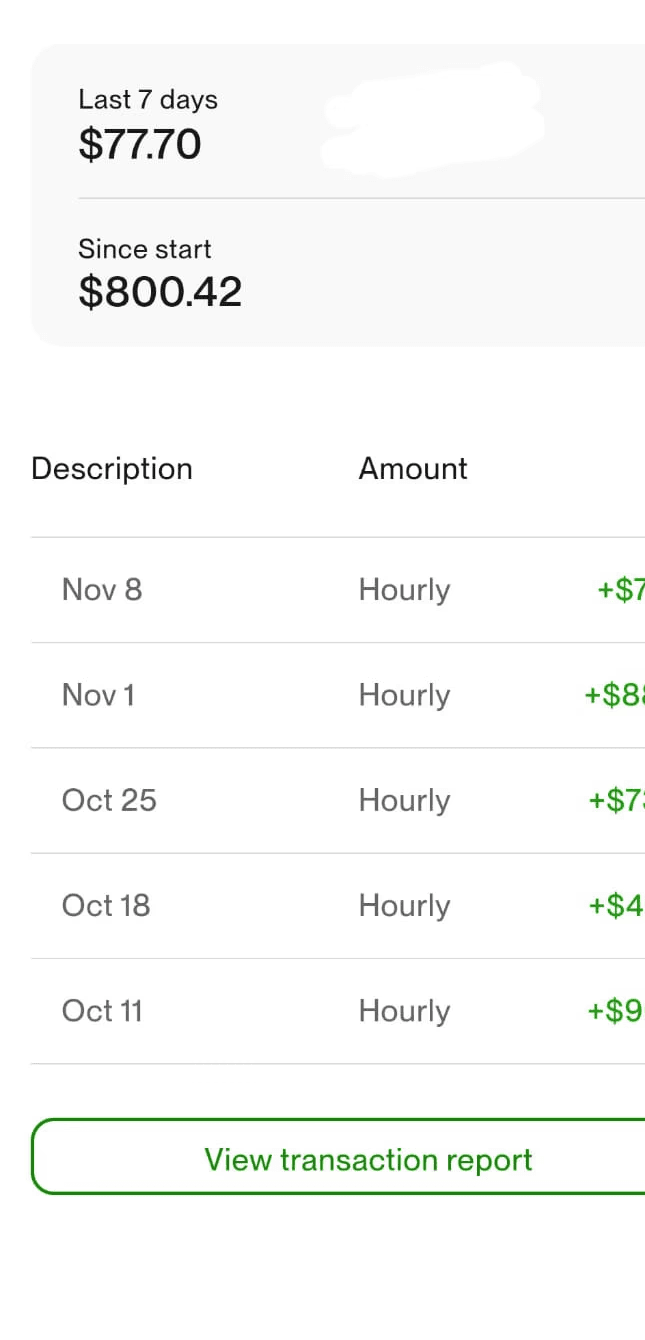The image size is (645, 1340).
Task: Open the Oct 11 Hourly payment entry
Action: [x=300, y=1011]
